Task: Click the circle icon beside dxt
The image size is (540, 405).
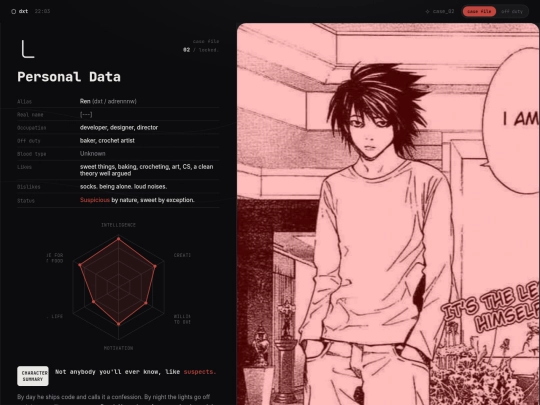Action: (13, 11)
